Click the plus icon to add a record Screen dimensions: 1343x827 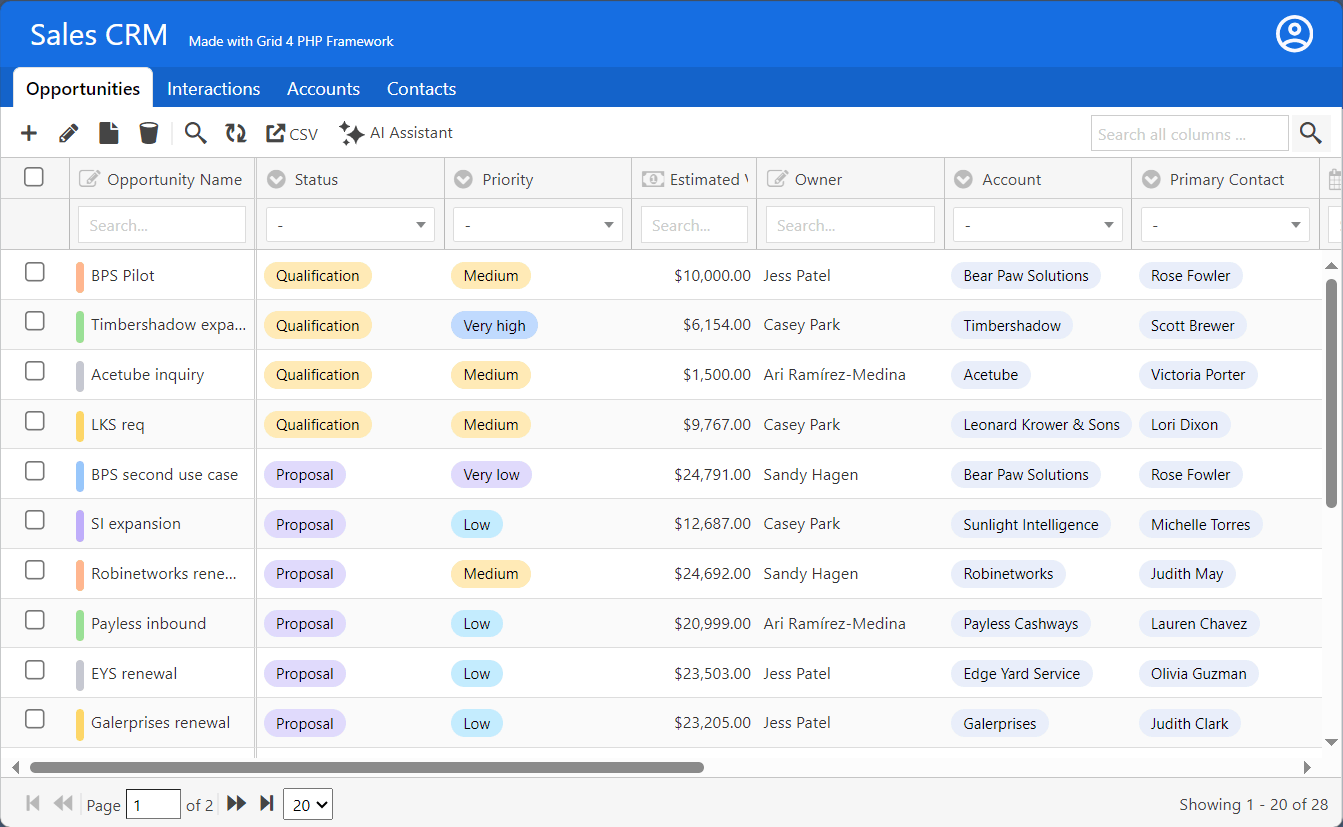pyautogui.click(x=29, y=133)
